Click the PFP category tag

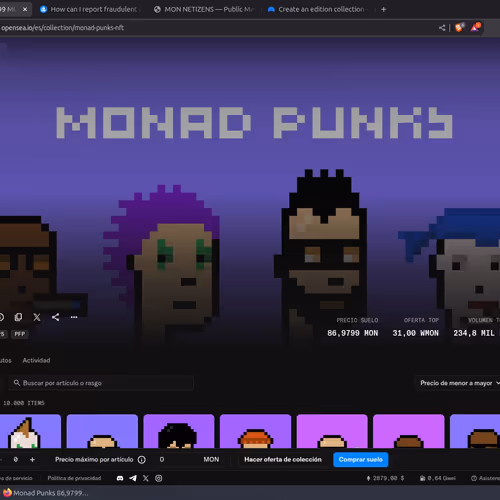(x=20, y=334)
